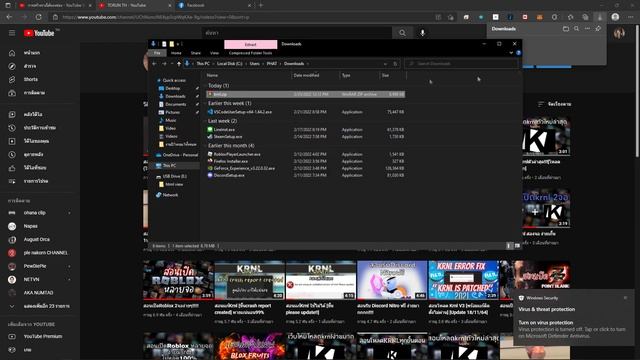The width and height of the screenshot is (640, 360).
Task: Go up one folder in File Explorer
Action: click(x=179, y=64)
